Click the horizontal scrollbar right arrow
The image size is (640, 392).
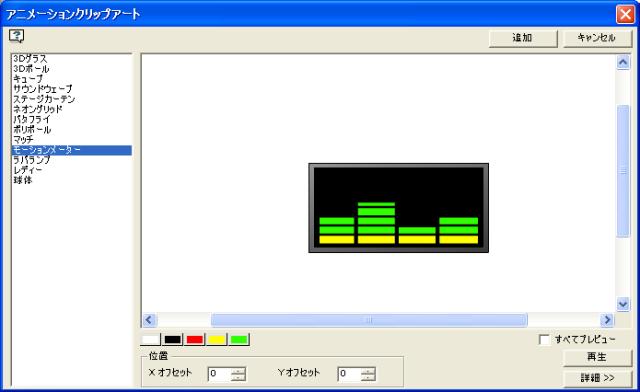[x=607, y=320]
